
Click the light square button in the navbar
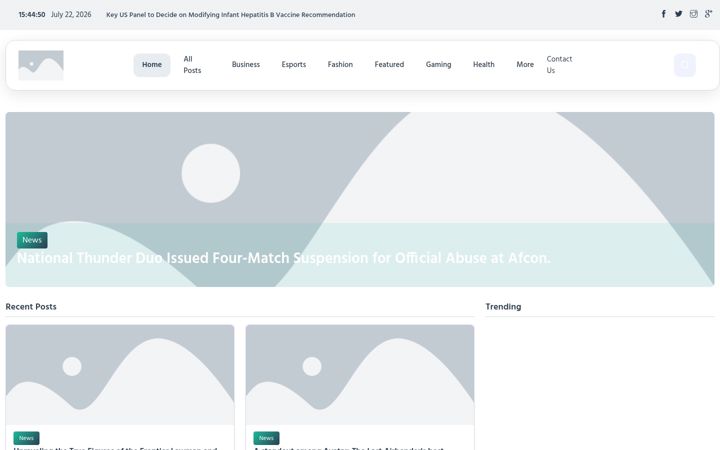685,65
